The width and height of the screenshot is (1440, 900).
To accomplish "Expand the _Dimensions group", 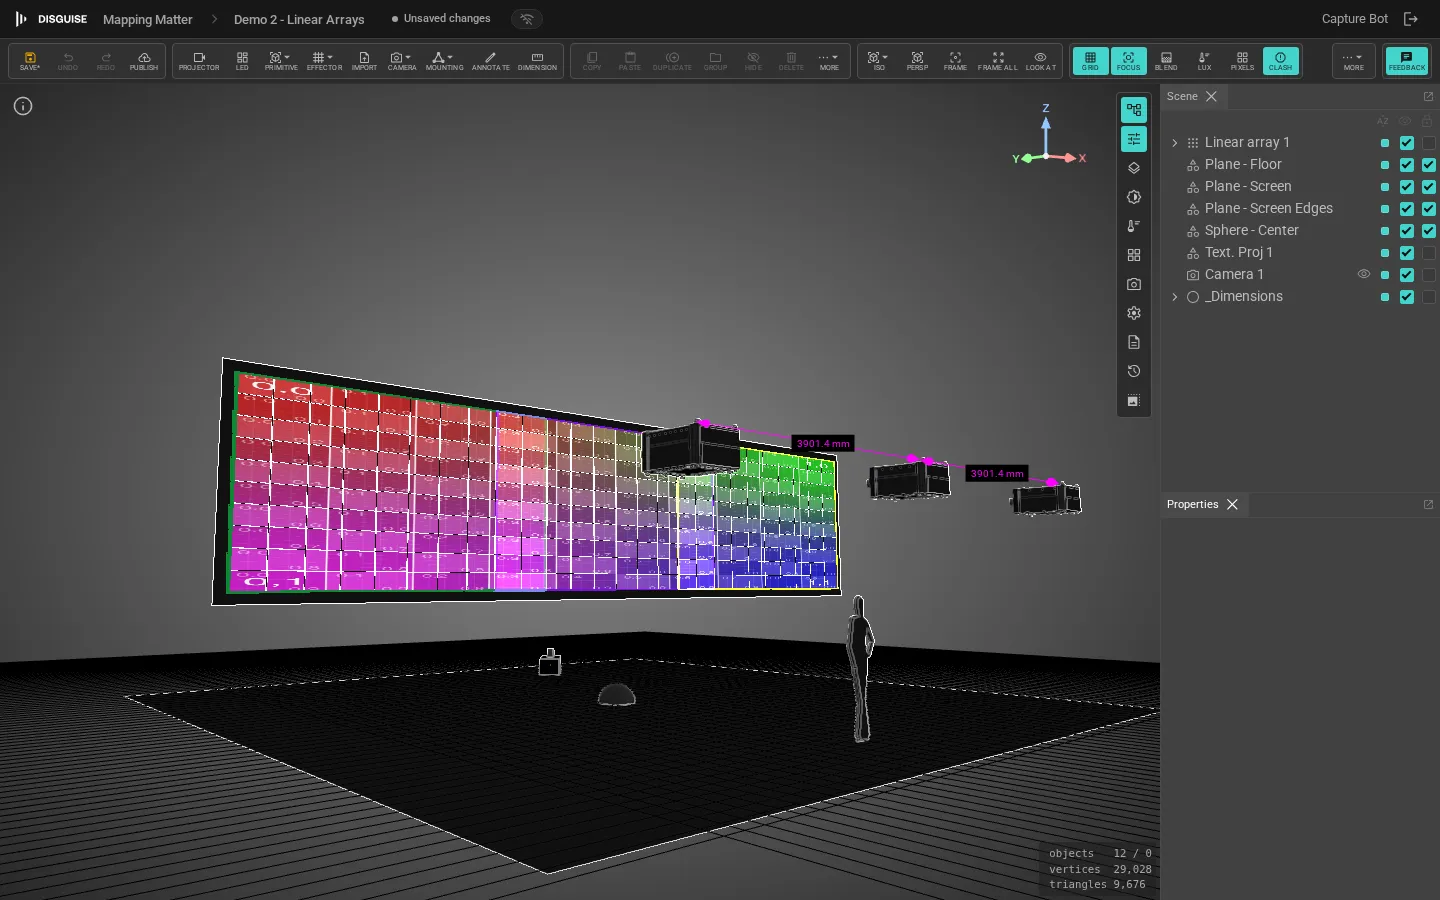I will pos(1175,297).
